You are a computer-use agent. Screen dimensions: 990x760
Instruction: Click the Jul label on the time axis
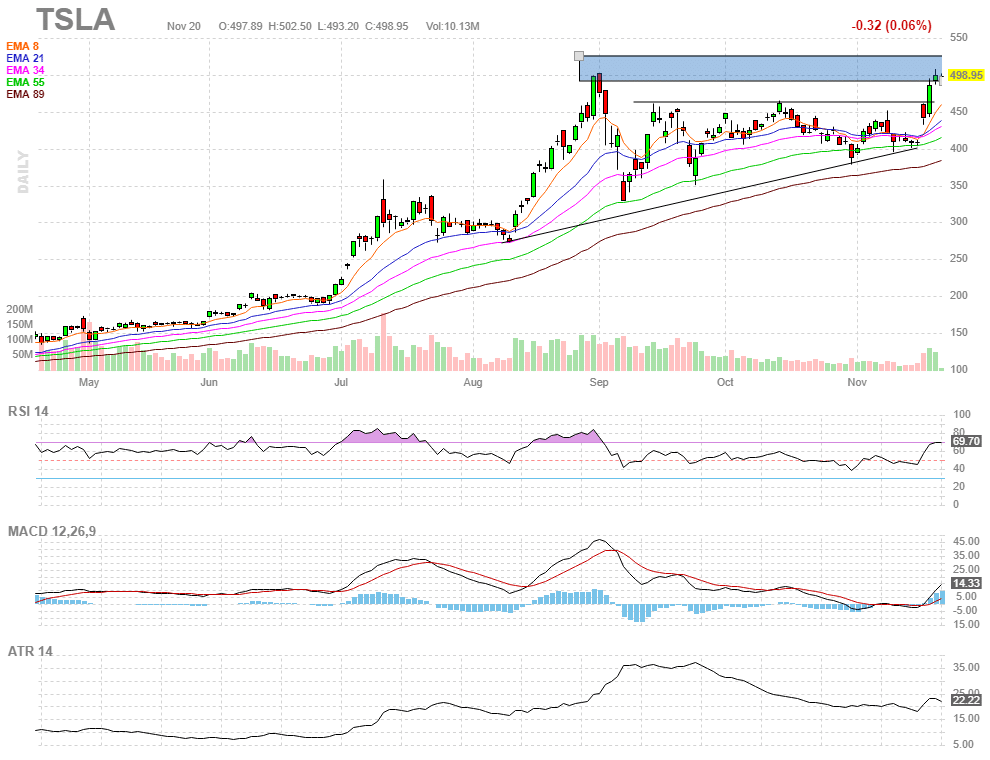pos(341,382)
